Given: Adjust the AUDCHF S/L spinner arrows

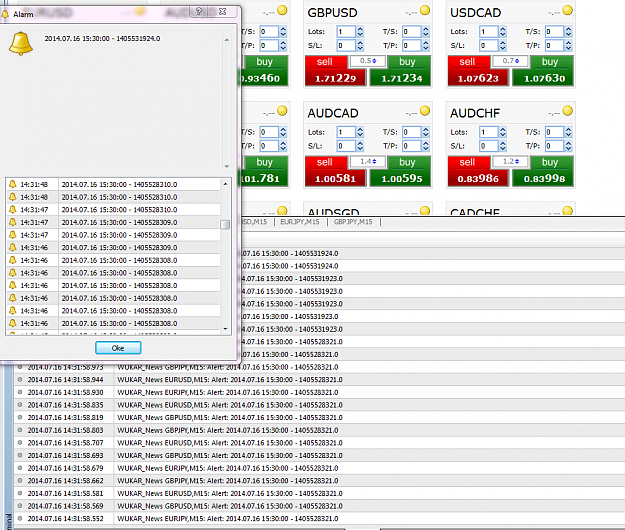Looking at the screenshot, I should point(503,146).
